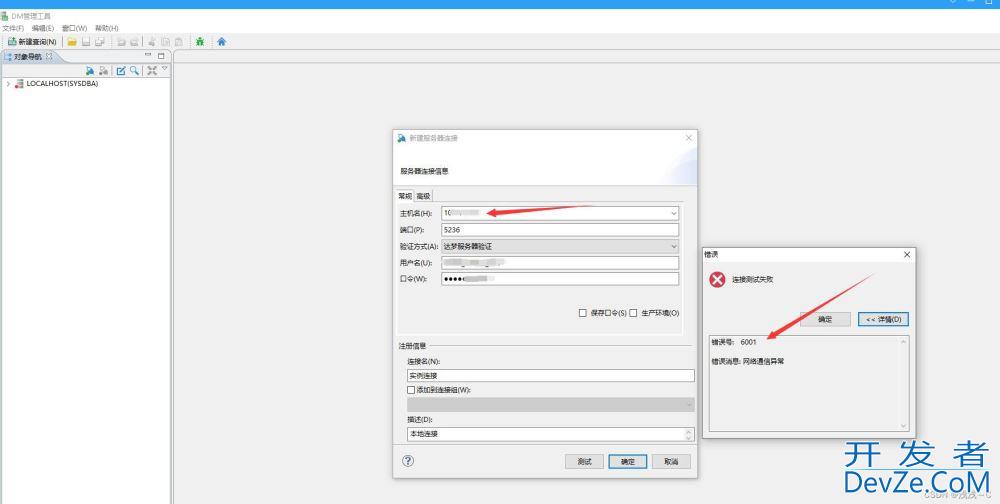The image size is (1000, 504).
Task: Click the 连接名 field with 实例连接
Action: [550, 376]
